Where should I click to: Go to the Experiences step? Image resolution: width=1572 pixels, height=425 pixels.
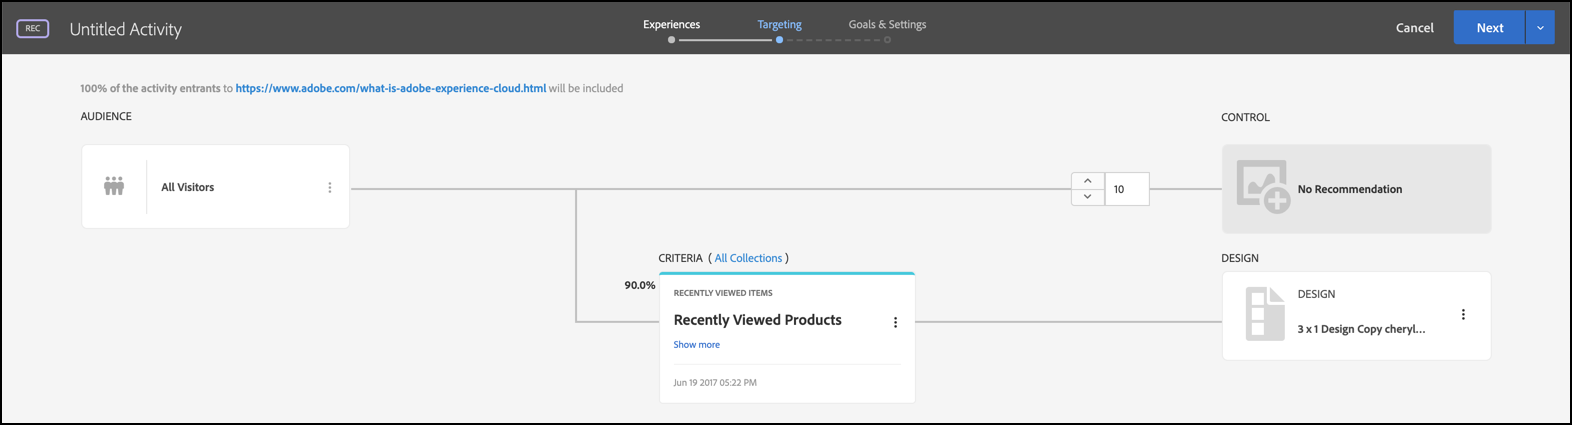pyautogui.click(x=671, y=25)
